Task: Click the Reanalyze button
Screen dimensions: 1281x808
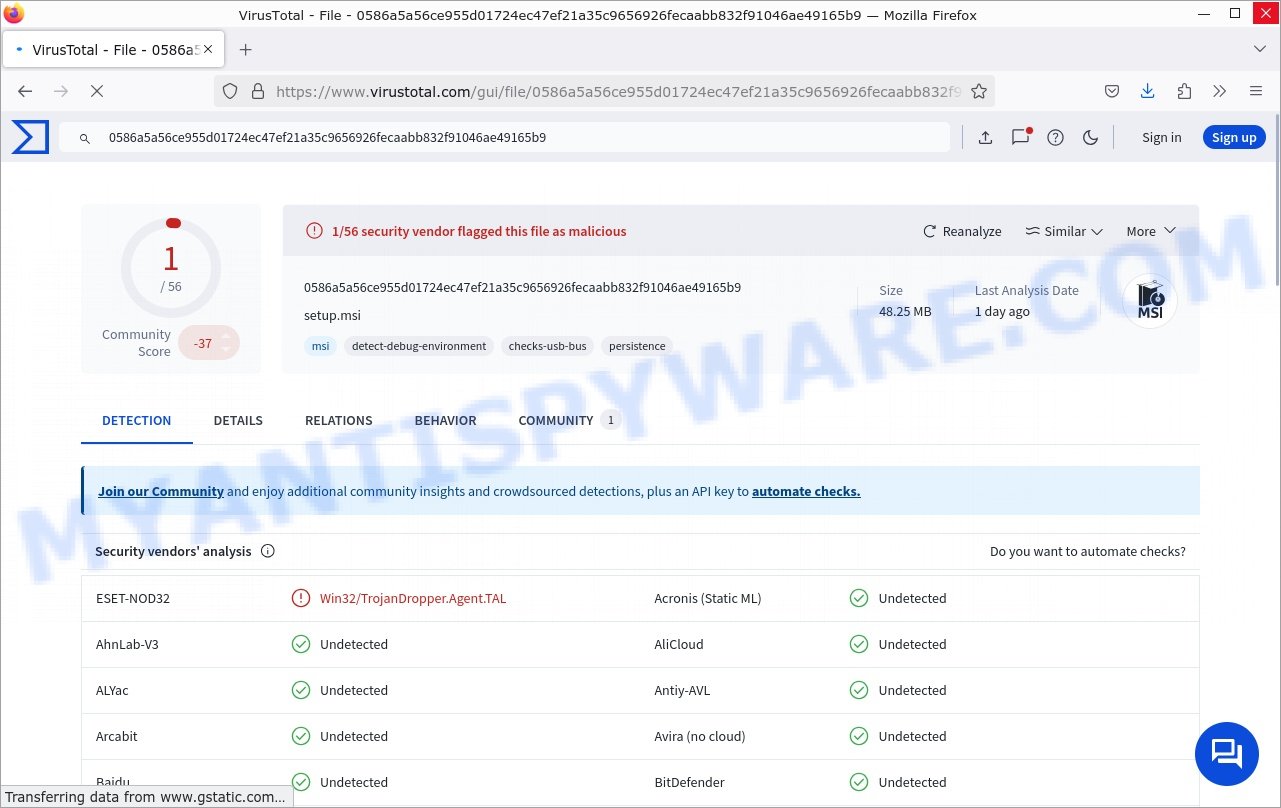Action: pyautogui.click(x=961, y=231)
